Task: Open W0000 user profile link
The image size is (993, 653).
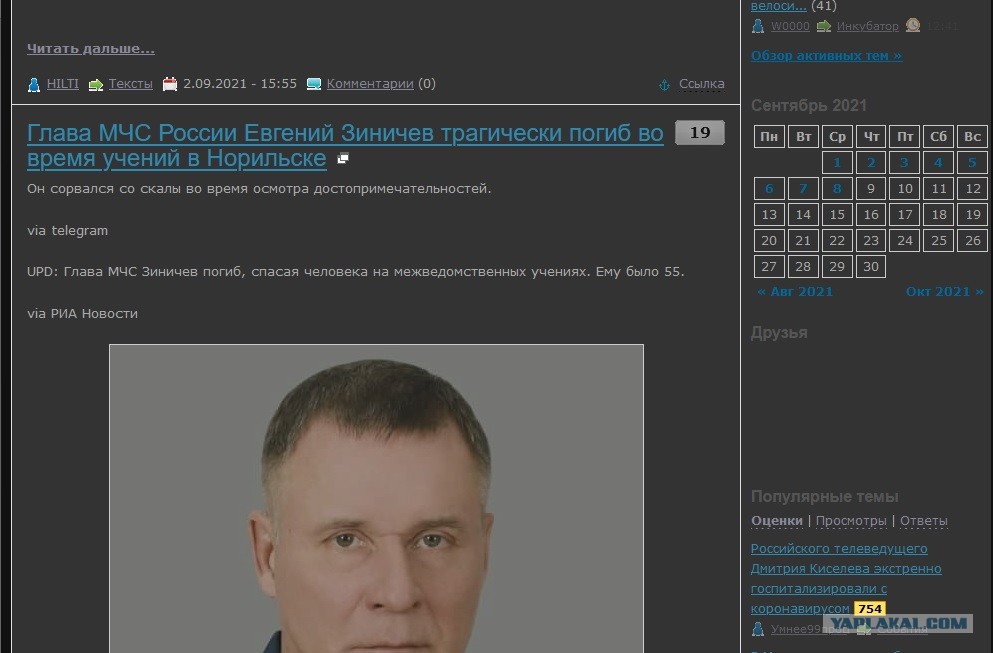Action: tap(790, 26)
